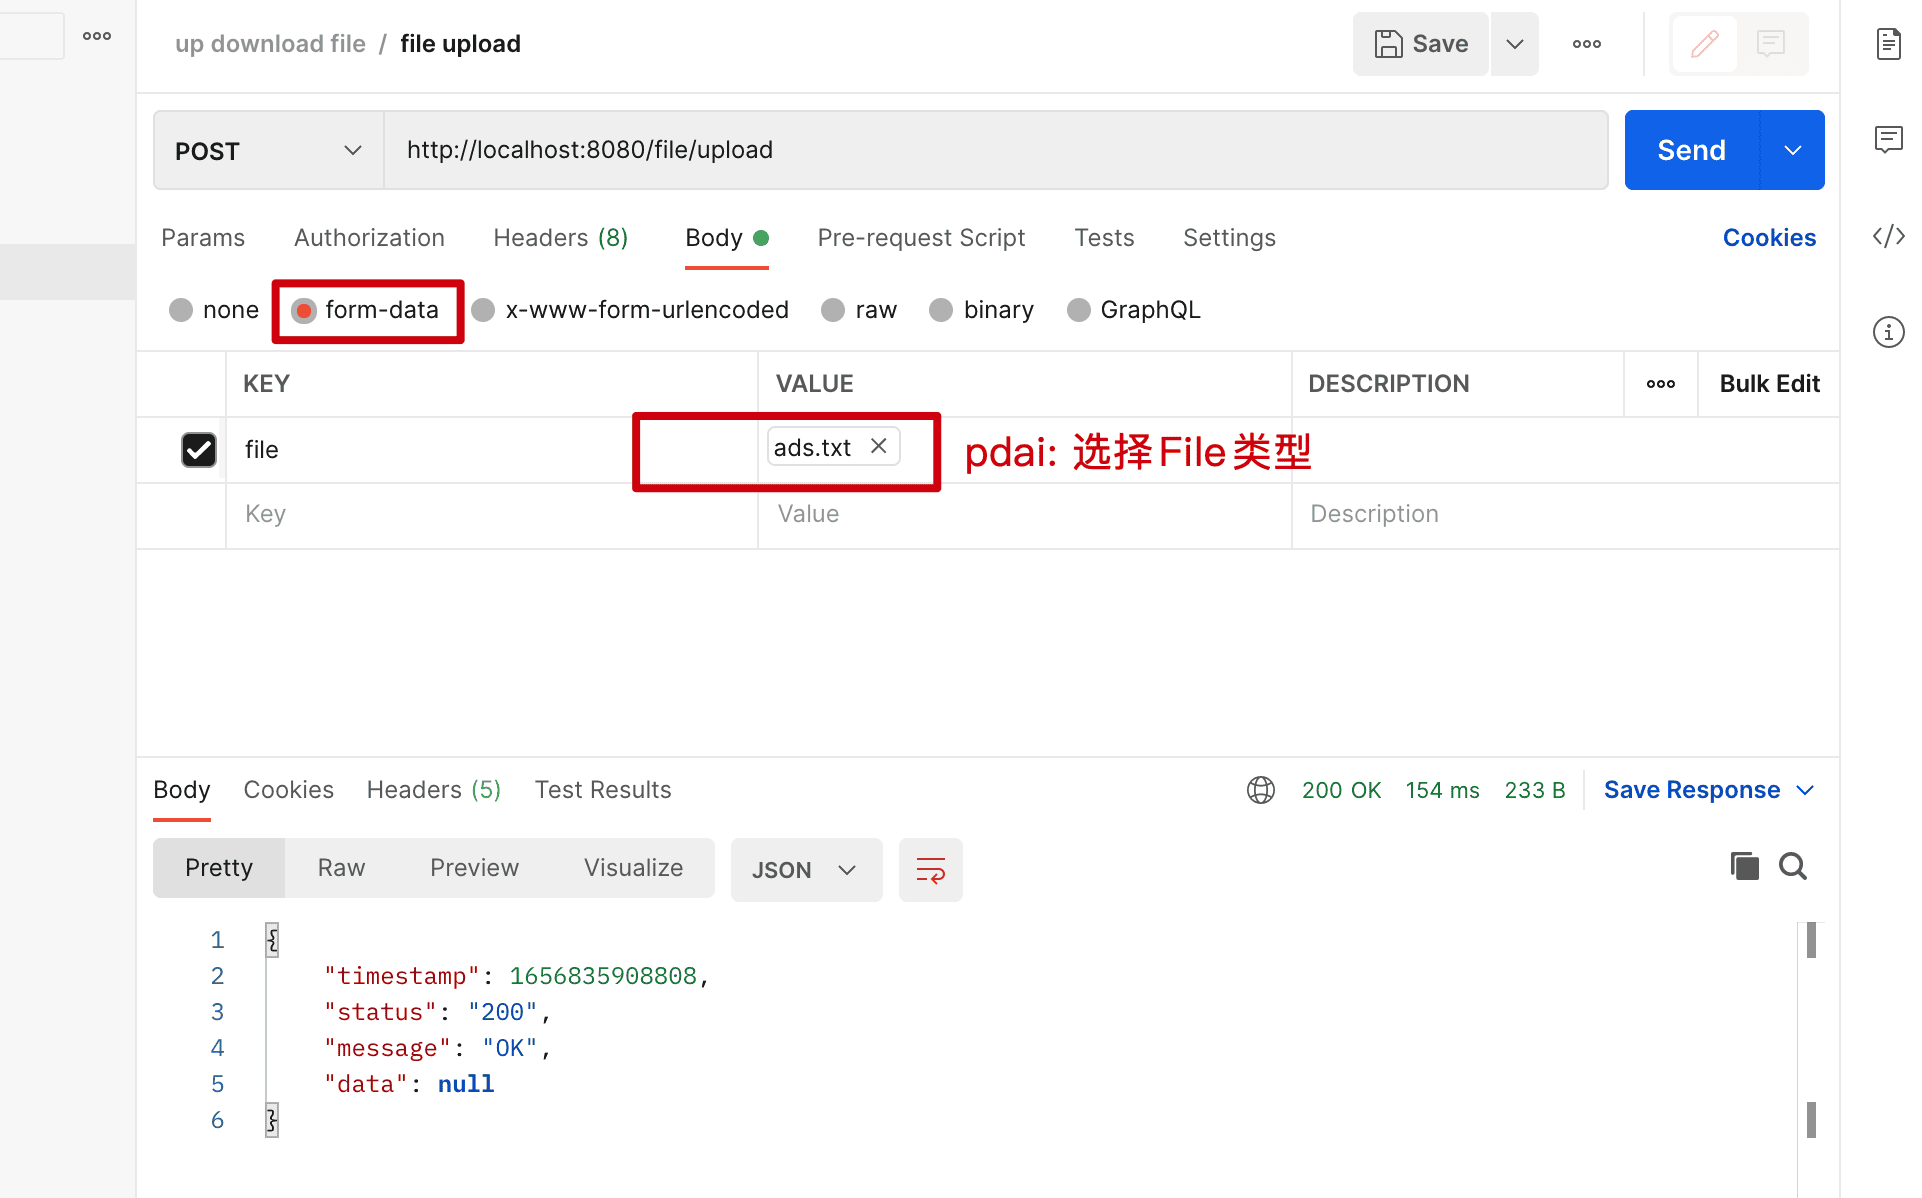
Task: Select the binary body type radio
Action: (x=941, y=310)
